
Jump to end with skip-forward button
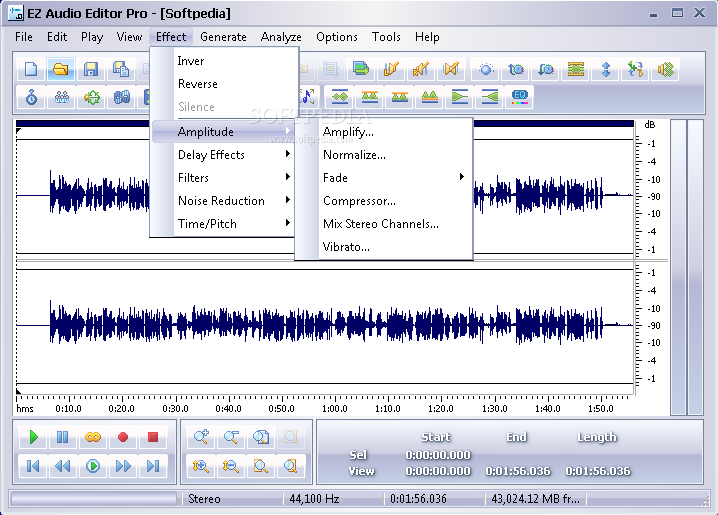coord(153,466)
